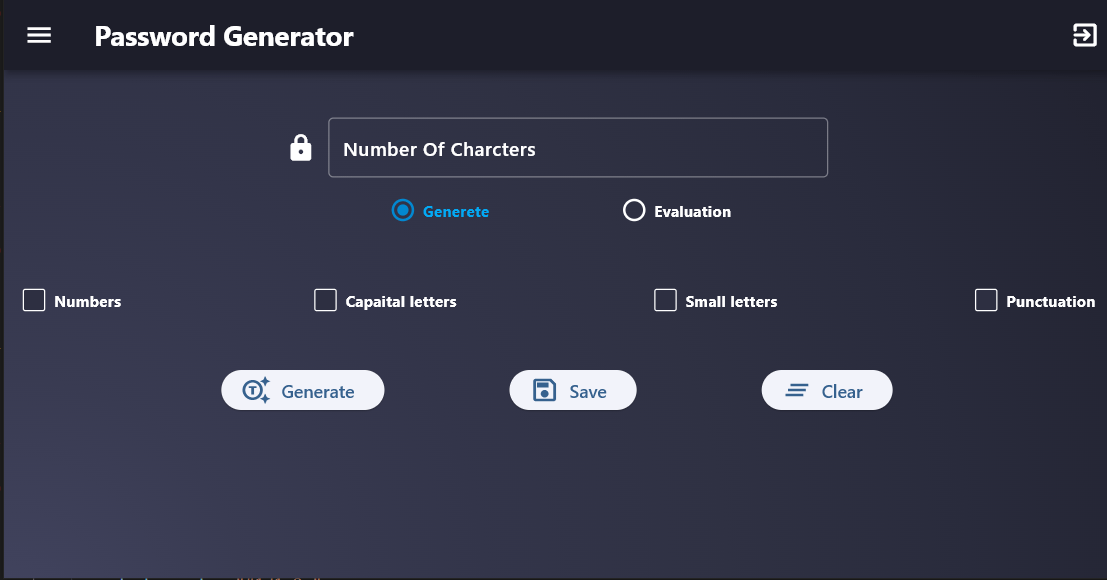Viewport: 1107px width, 580px height.
Task: Tick the Numbers checkbox
Action: (34, 300)
